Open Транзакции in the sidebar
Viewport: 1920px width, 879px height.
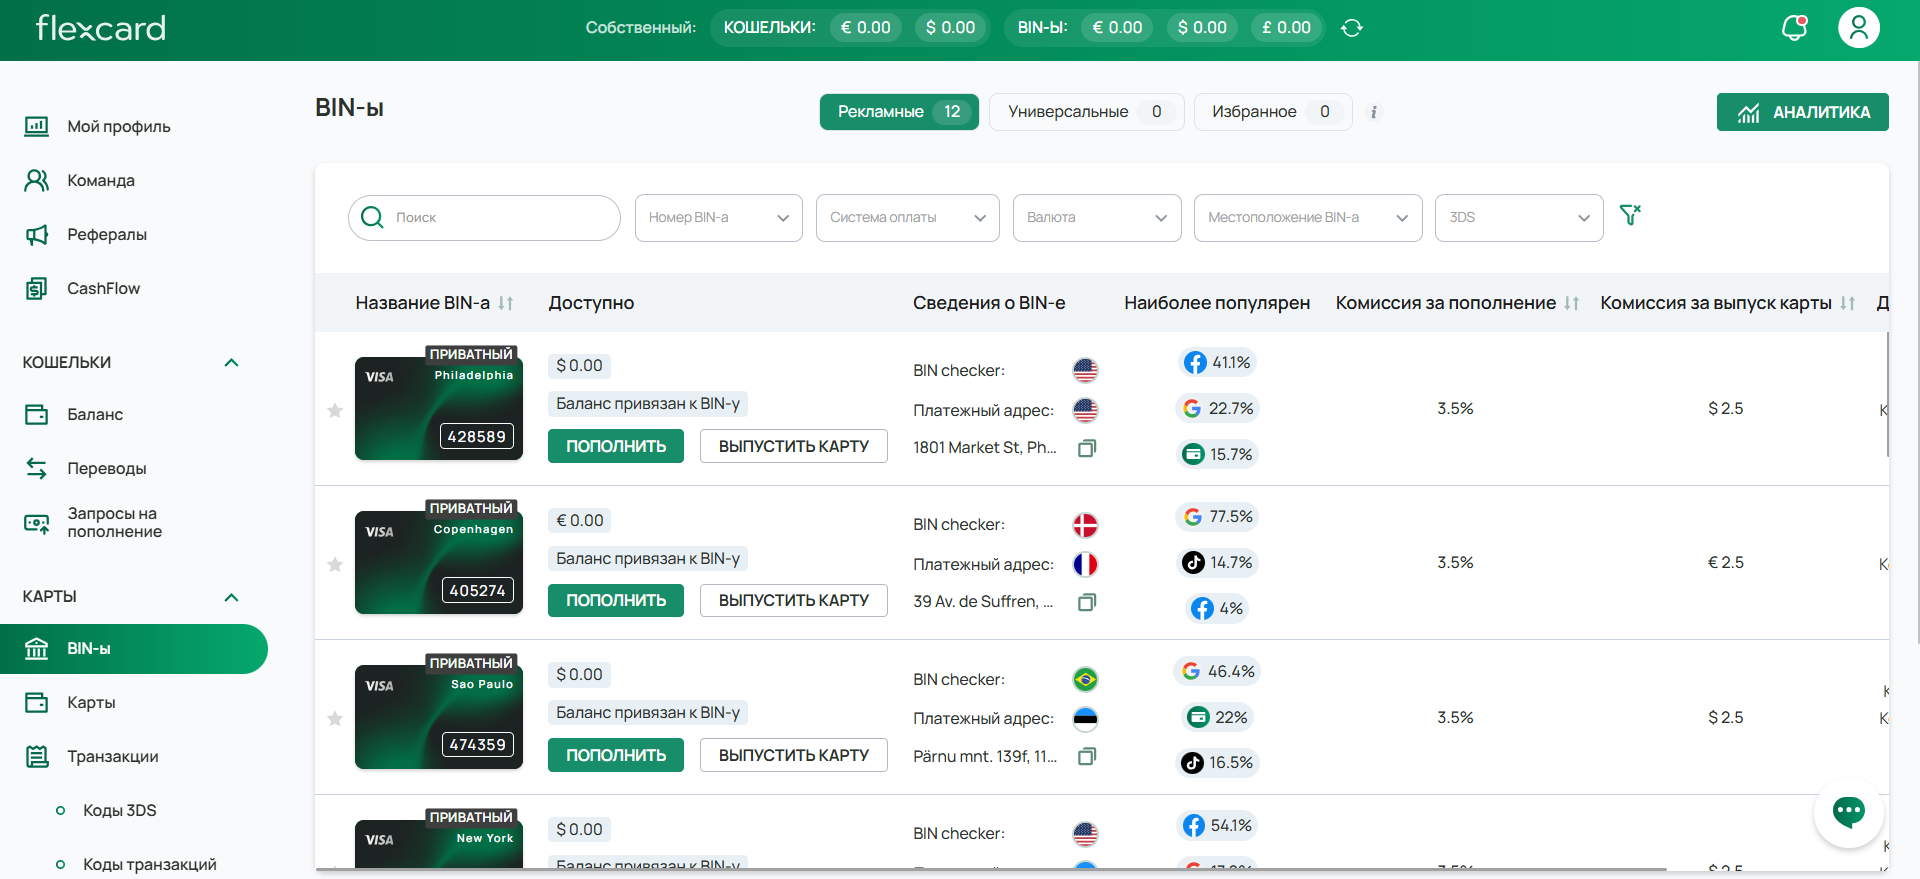pyautogui.click(x=112, y=756)
